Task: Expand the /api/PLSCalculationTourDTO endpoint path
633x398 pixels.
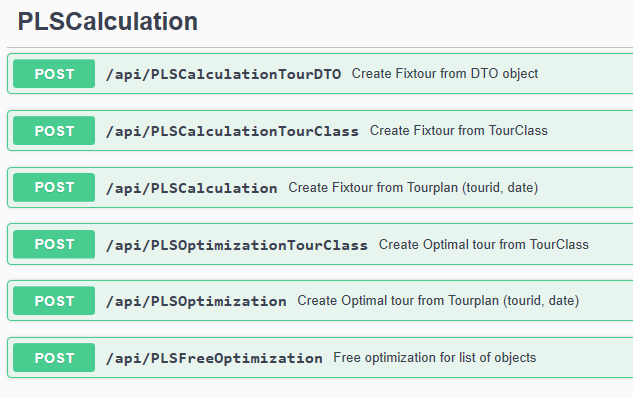Action: pyautogui.click(x=223, y=74)
